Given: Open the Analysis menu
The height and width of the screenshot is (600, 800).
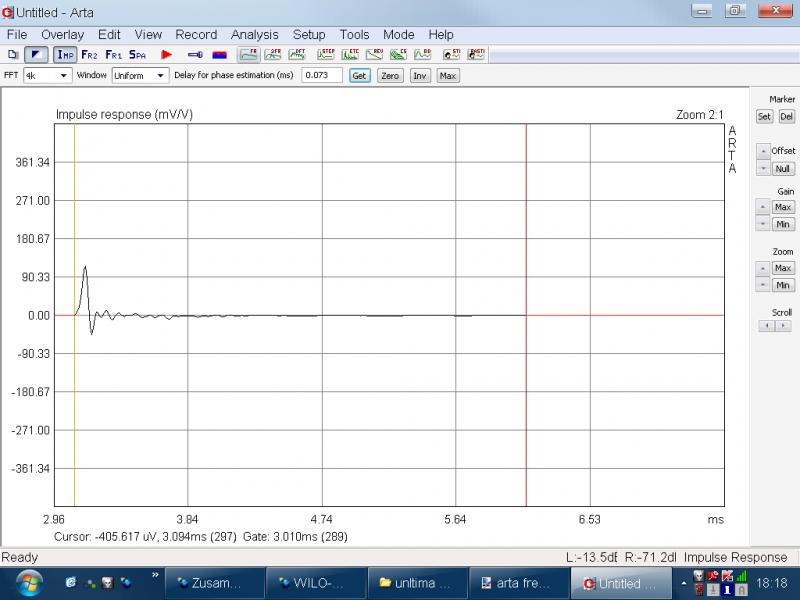Looking at the screenshot, I should pyautogui.click(x=254, y=34).
